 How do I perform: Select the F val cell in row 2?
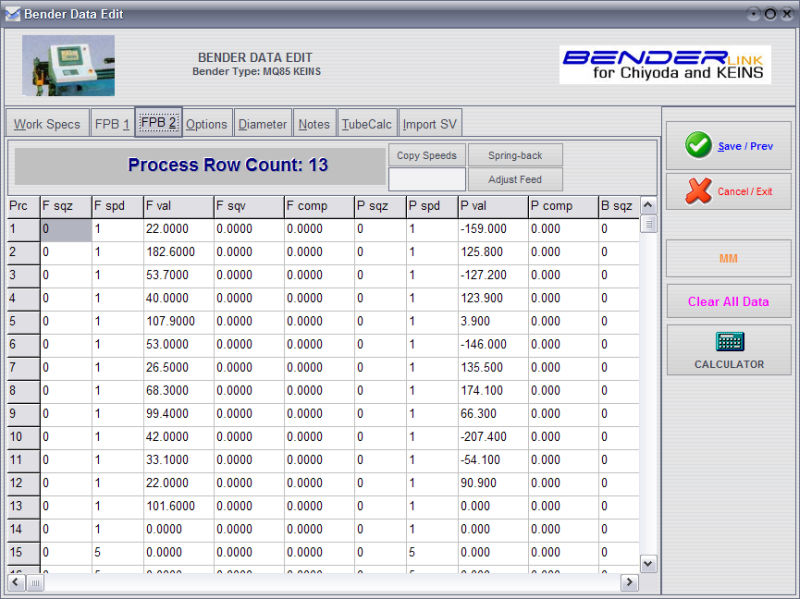click(x=177, y=252)
